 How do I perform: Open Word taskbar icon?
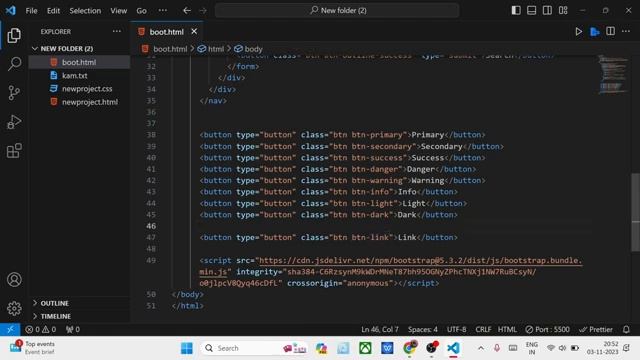387,348
